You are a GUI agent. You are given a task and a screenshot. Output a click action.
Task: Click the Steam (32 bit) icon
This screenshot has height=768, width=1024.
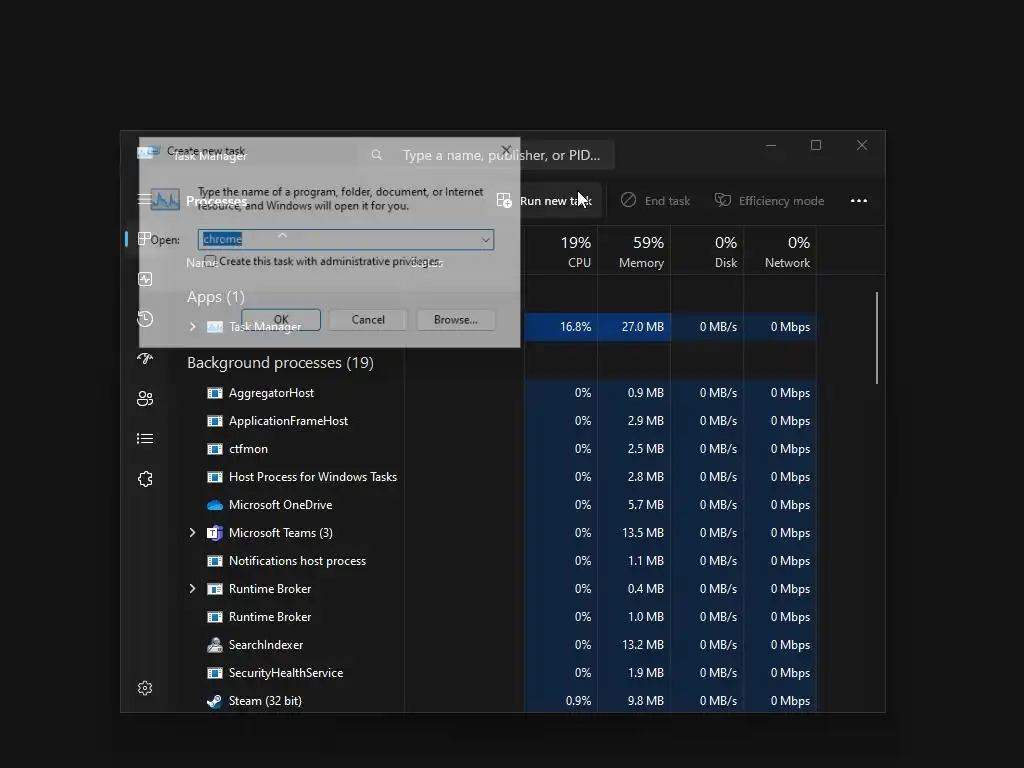(214, 701)
